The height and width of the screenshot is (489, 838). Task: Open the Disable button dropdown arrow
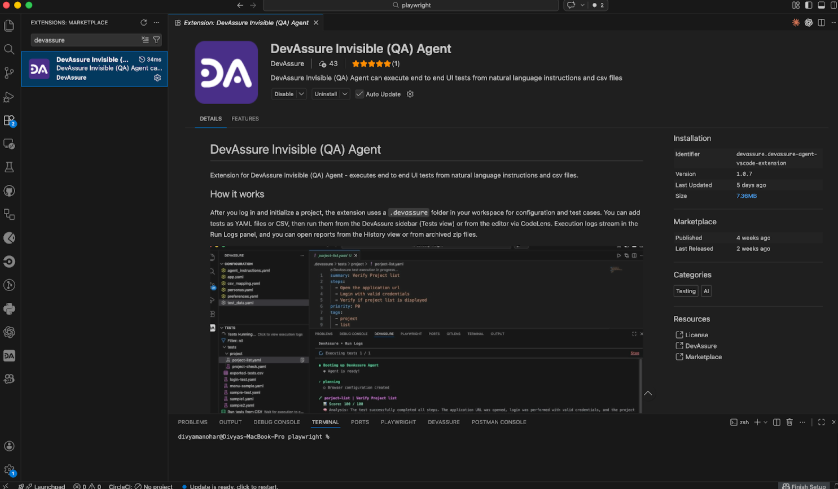(301, 94)
